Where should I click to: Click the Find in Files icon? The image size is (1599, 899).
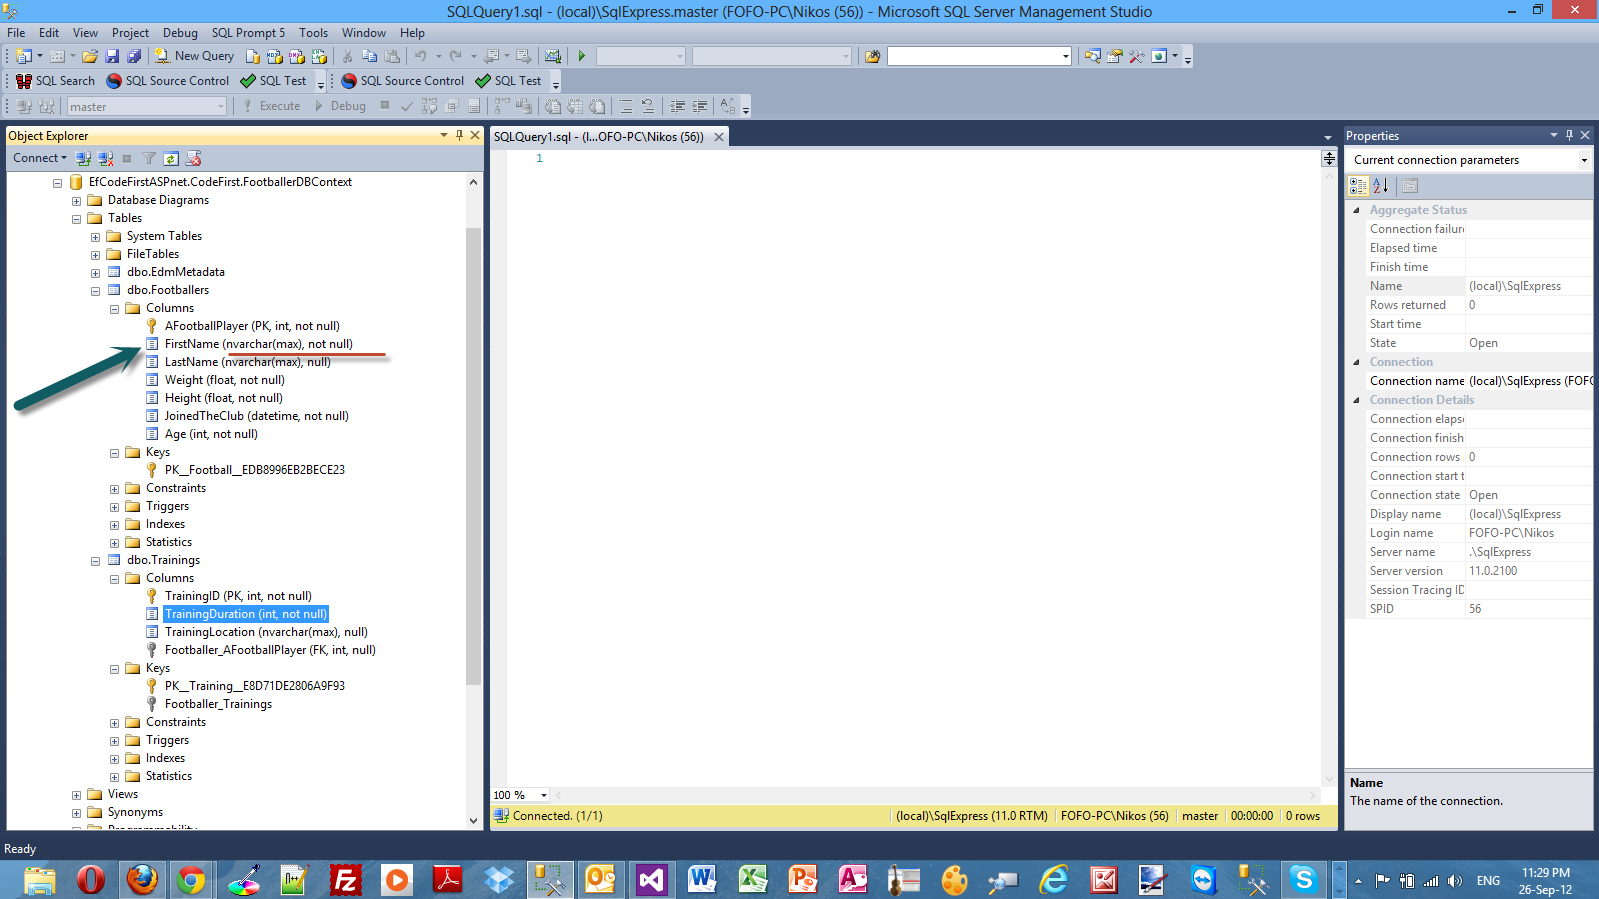[873, 56]
